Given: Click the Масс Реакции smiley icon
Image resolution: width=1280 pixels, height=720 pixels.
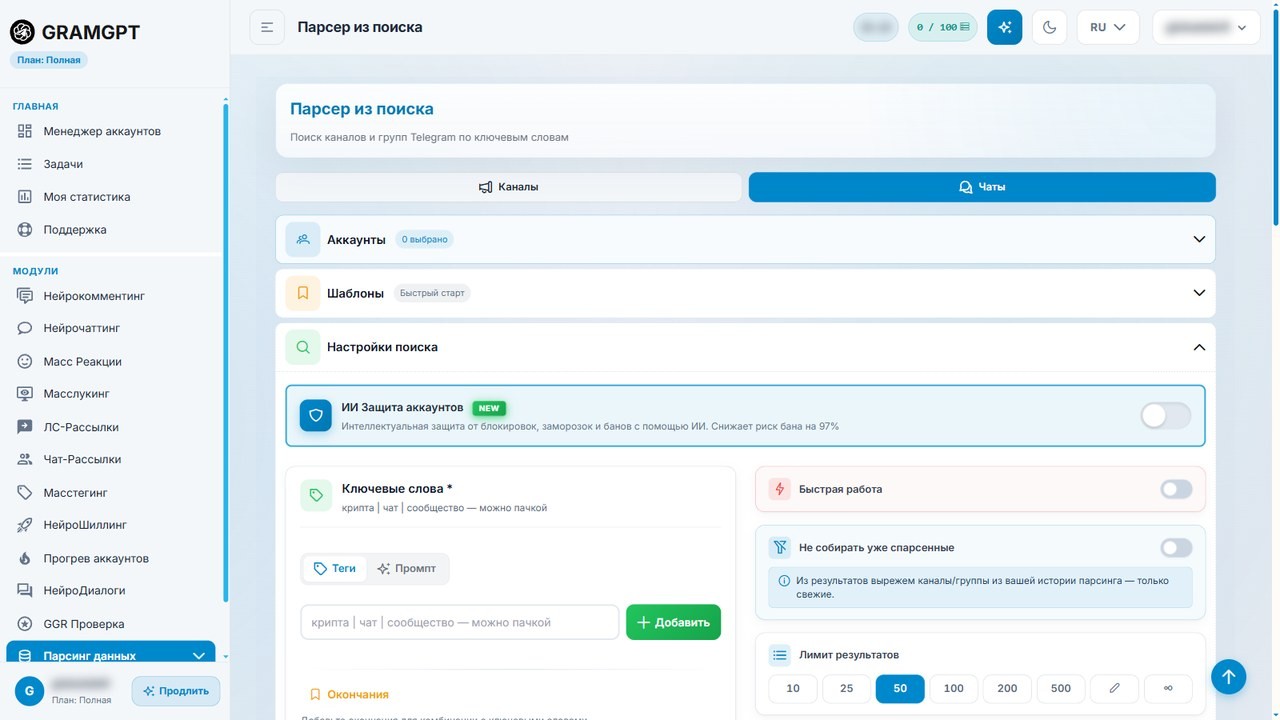Looking at the screenshot, I should [25, 361].
